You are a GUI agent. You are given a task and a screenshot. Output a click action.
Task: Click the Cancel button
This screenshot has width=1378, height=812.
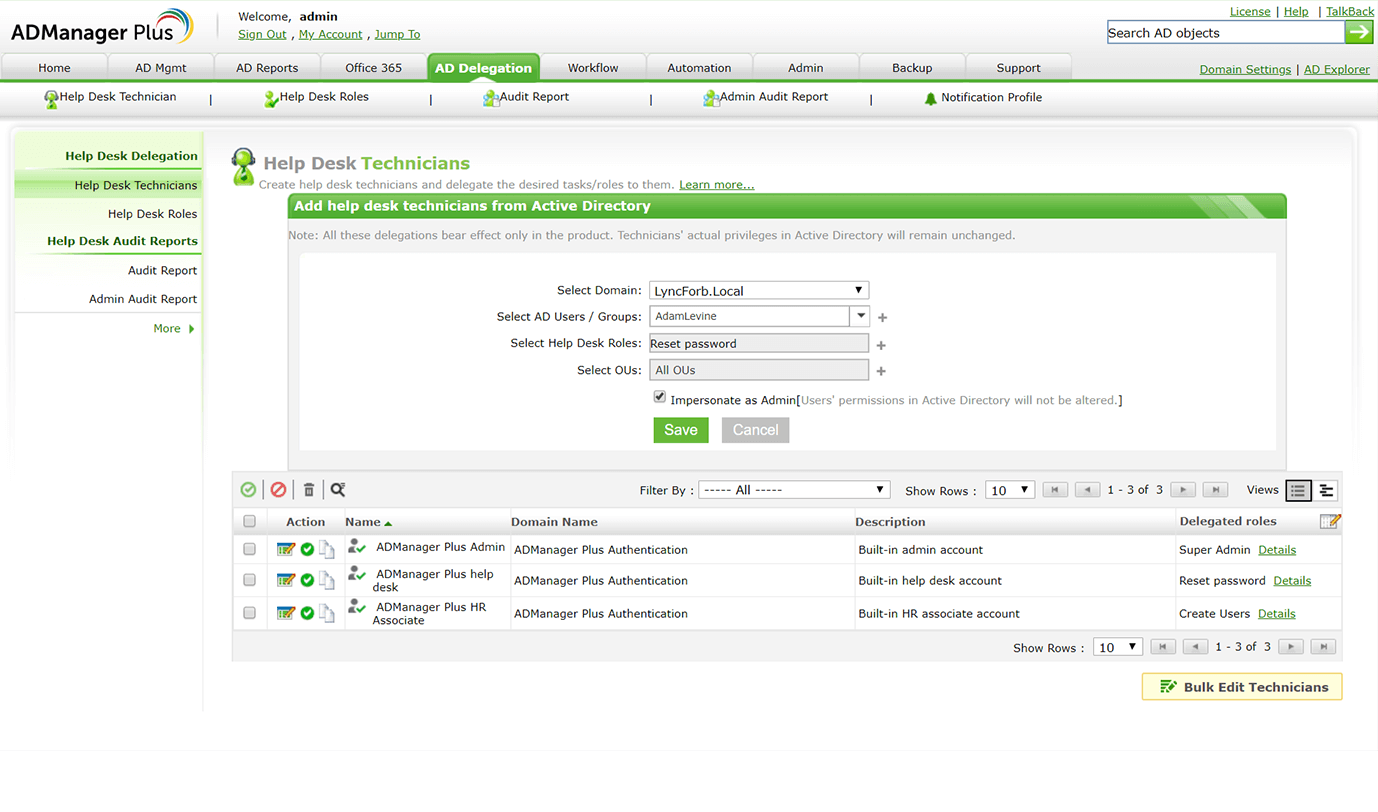(x=755, y=430)
